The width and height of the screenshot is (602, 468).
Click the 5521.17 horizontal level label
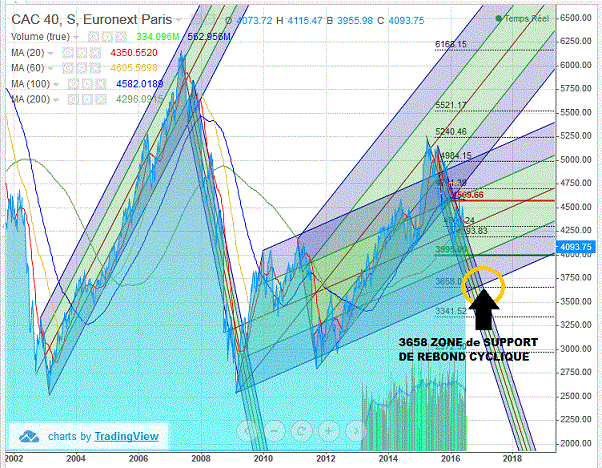[451, 105]
